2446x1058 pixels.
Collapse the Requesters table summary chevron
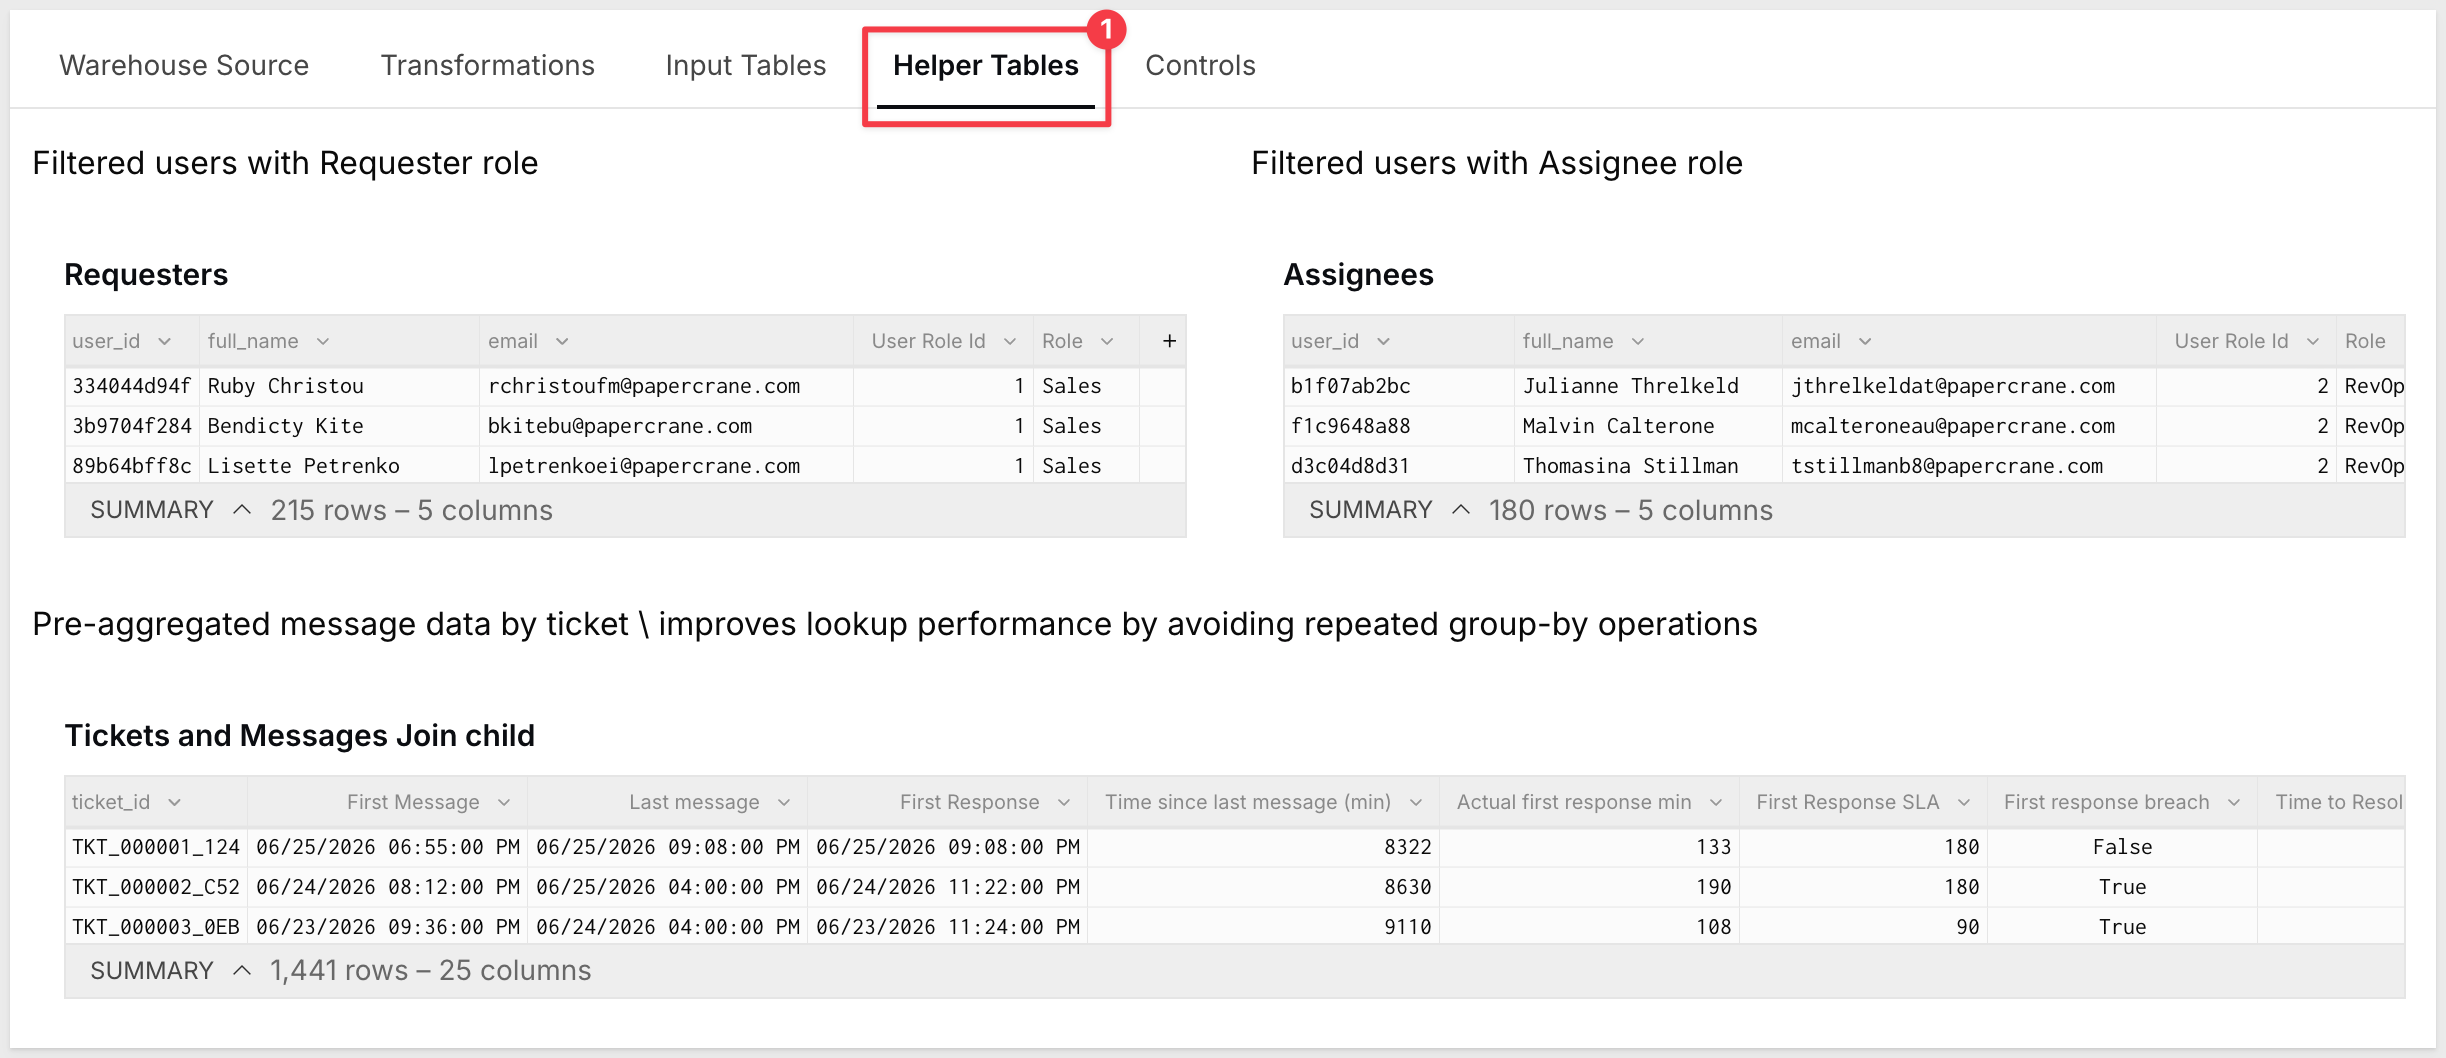[241, 510]
